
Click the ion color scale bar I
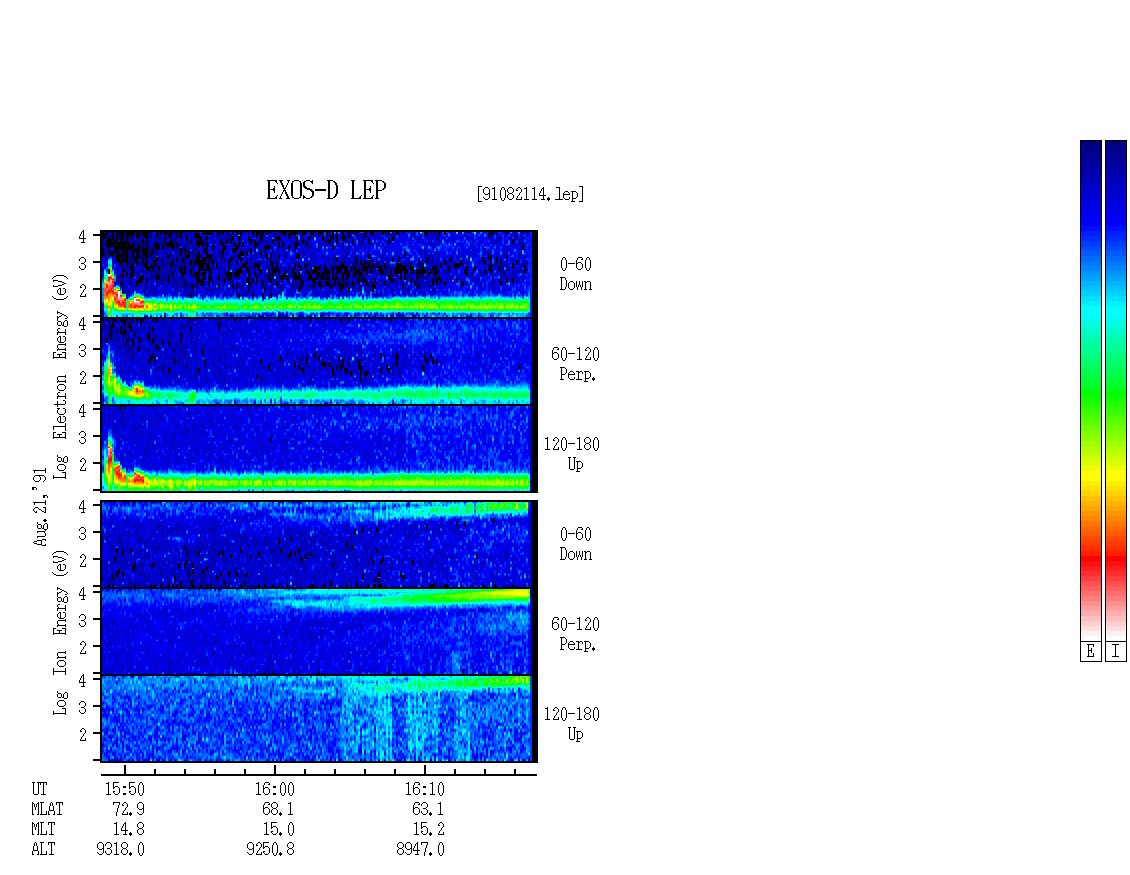point(1116,390)
